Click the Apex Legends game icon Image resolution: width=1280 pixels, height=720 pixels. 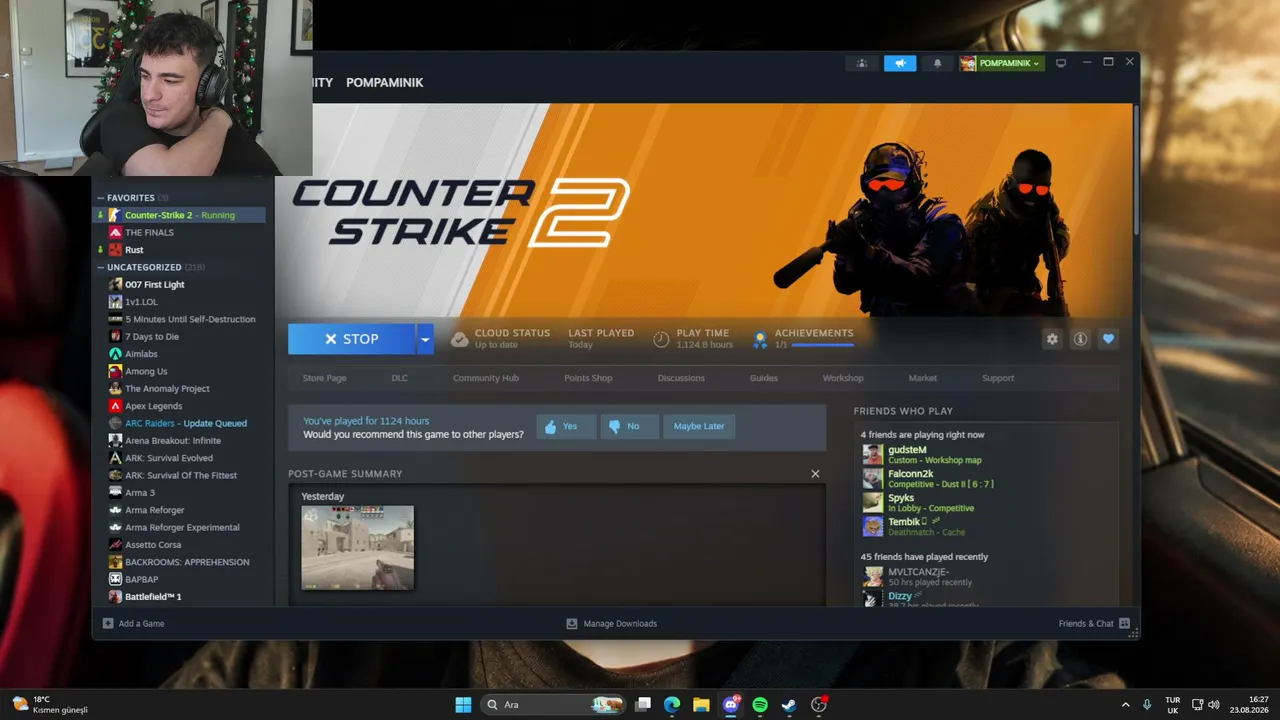click(115, 406)
